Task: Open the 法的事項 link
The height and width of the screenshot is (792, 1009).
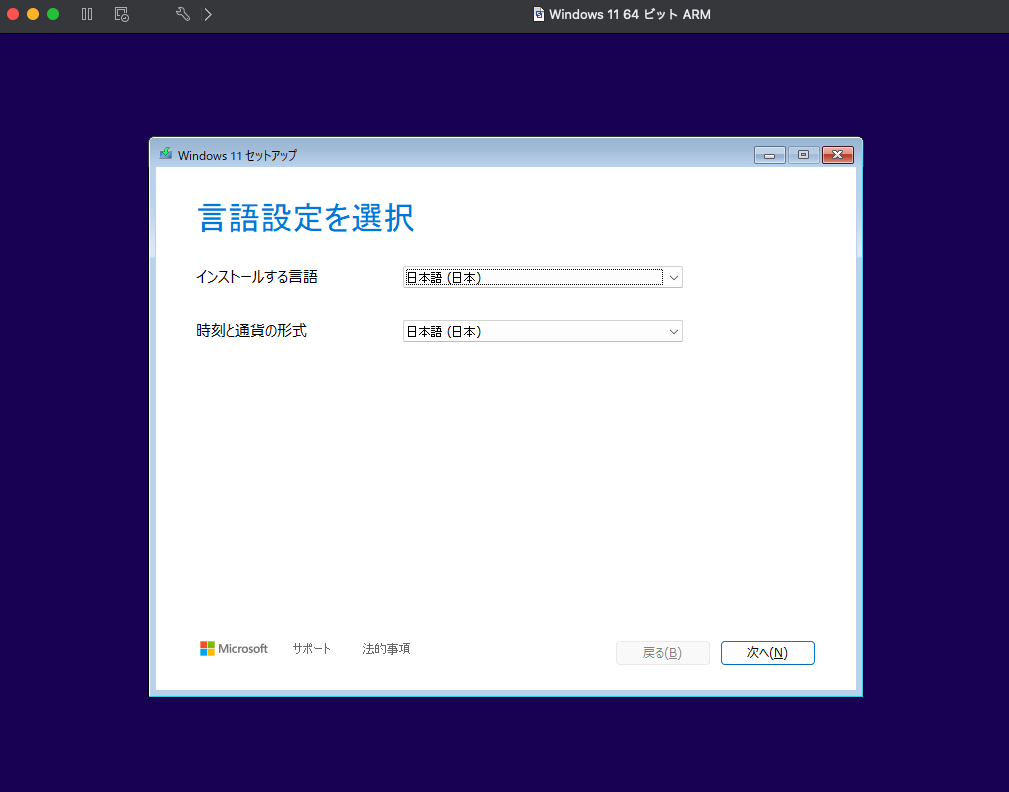Action: 386,648
